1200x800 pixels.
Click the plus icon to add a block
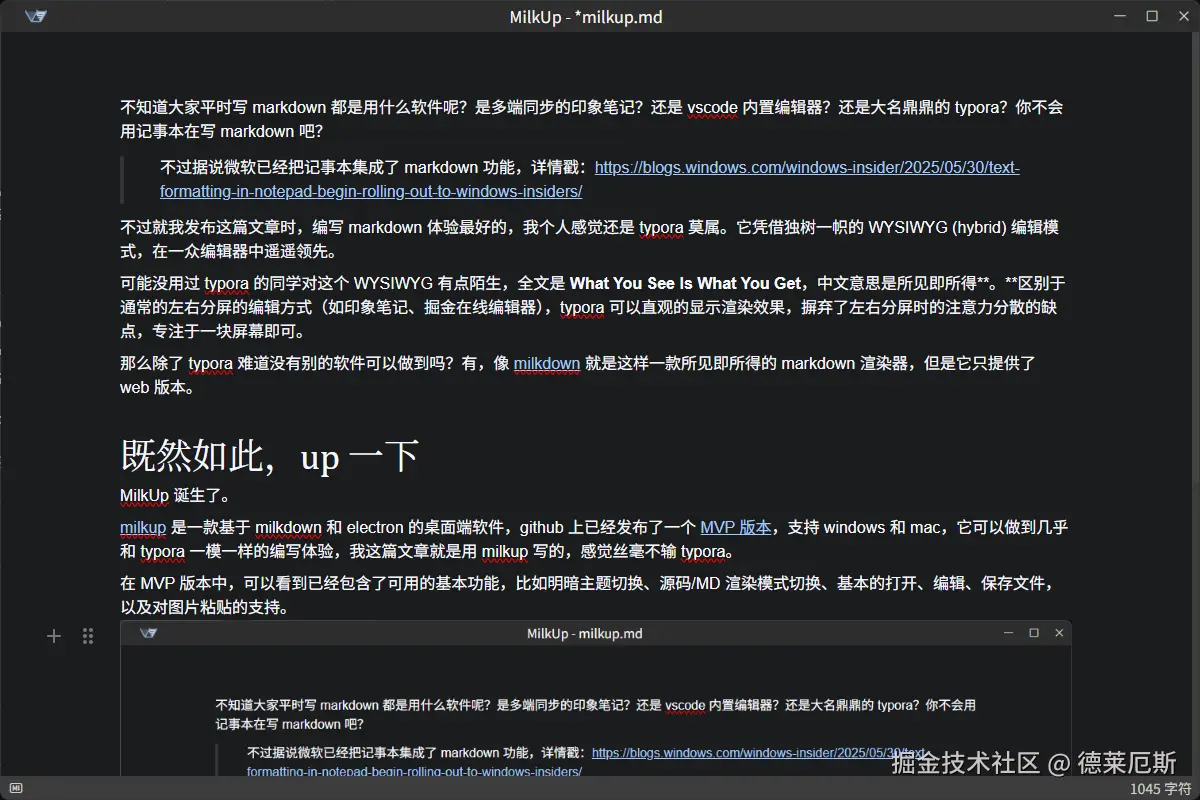click(54, 636)
